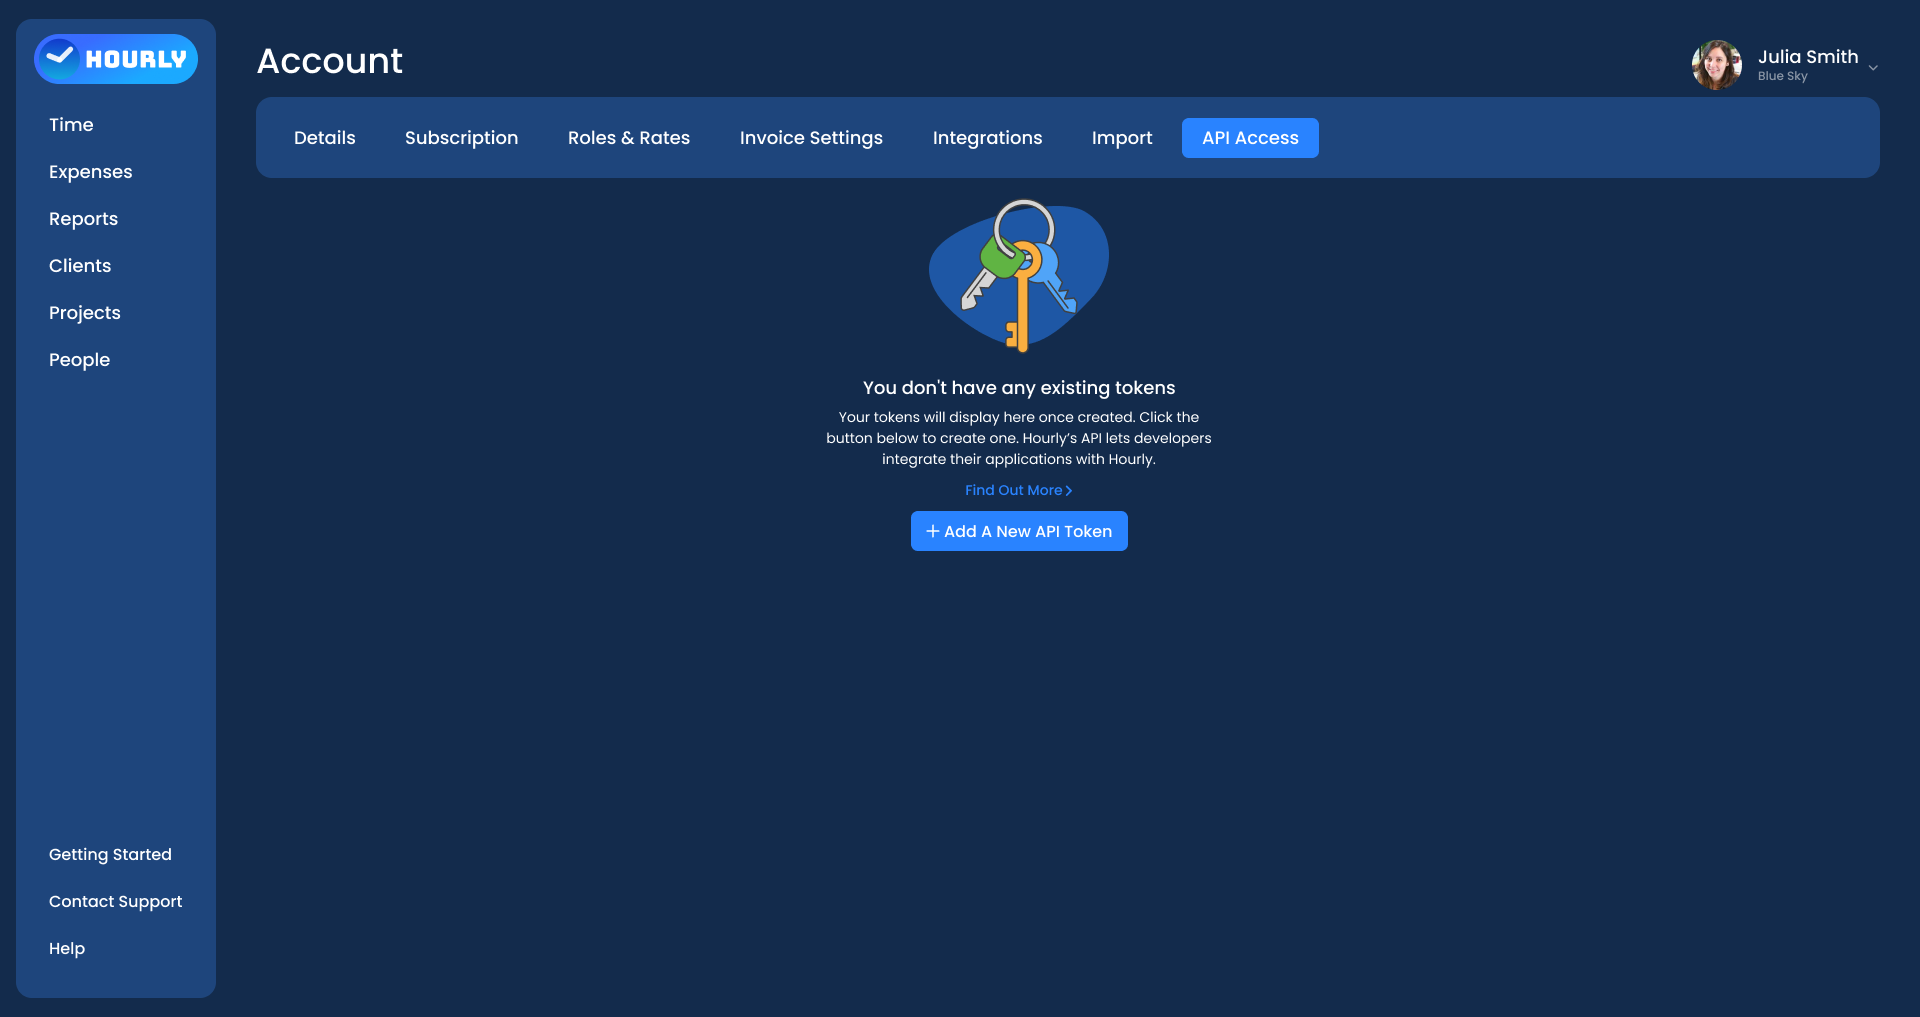Open the Subscription tab

(x=461, y=138)
